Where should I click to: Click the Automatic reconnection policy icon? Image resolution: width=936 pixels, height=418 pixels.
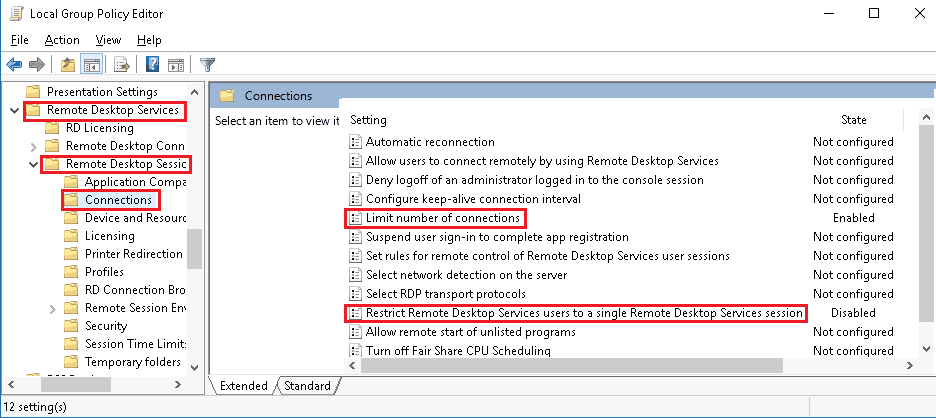coord(356,142)
